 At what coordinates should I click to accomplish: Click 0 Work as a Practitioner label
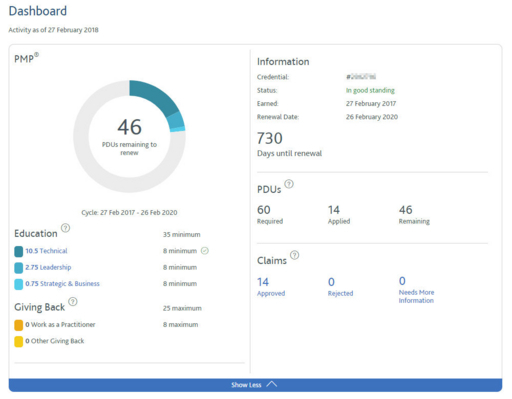click(x=60, y=324)
